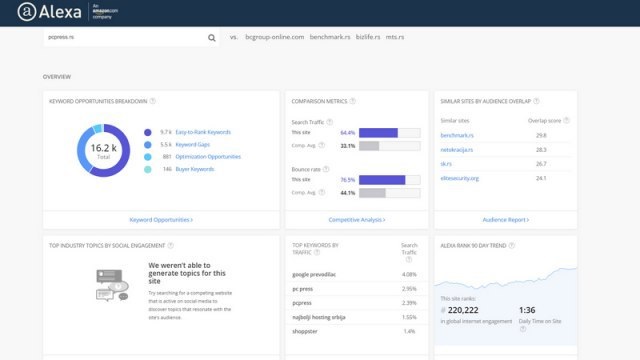Click the chat bubbles illustration
Image resolution: width=640 pixels, height=360 pixels.
(112, 285)
